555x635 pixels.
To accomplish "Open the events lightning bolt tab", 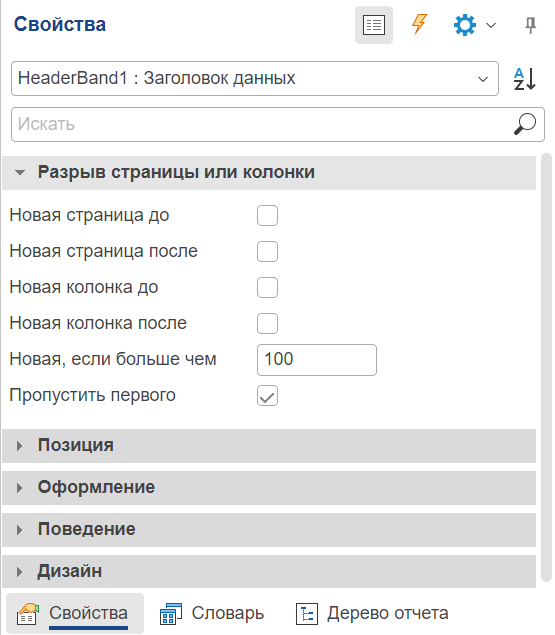I will pos(419,25).
